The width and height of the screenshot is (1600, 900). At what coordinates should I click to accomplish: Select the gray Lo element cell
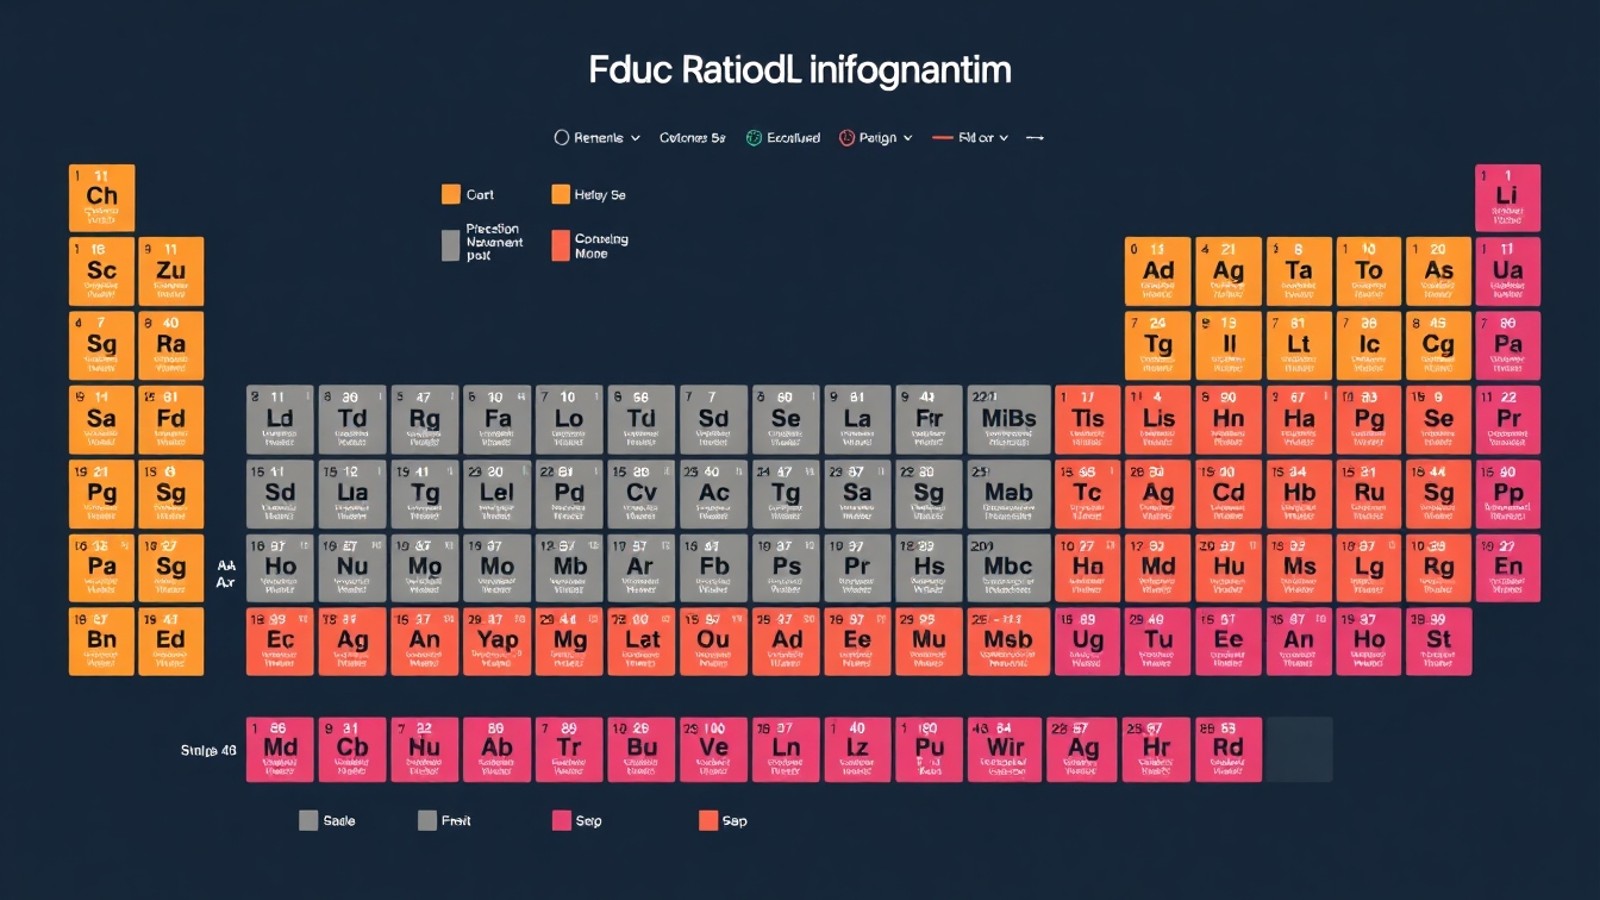569,419
